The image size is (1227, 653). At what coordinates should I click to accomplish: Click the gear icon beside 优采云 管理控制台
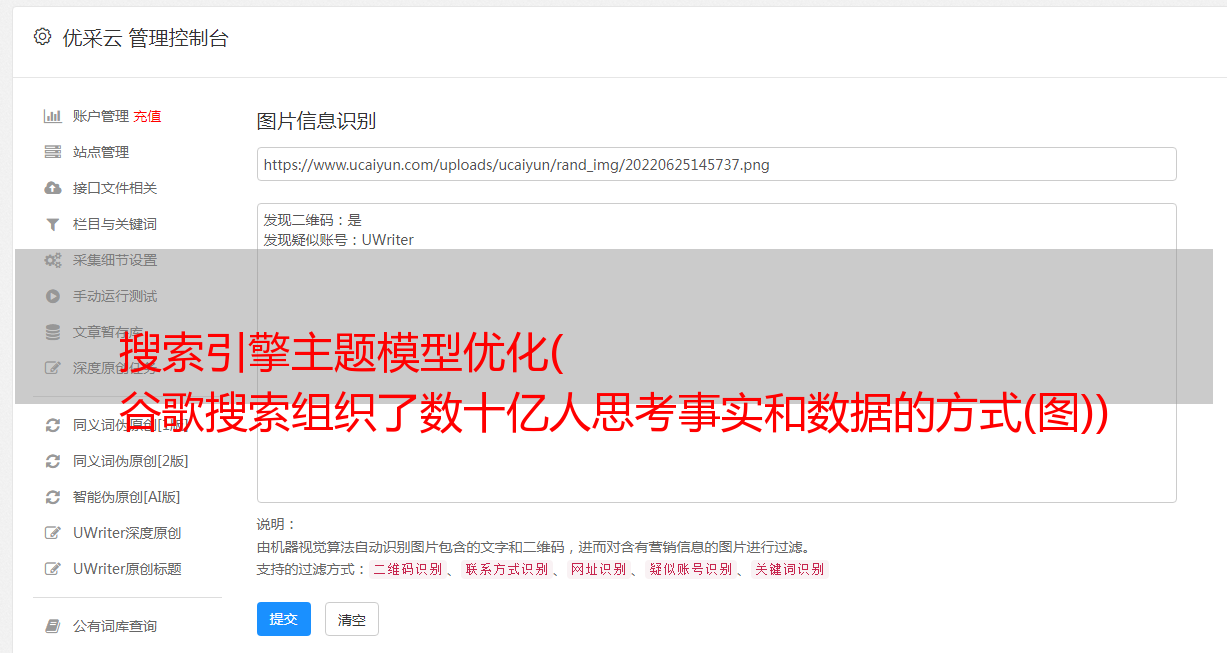pyautogui.click(x=42, y=37)
